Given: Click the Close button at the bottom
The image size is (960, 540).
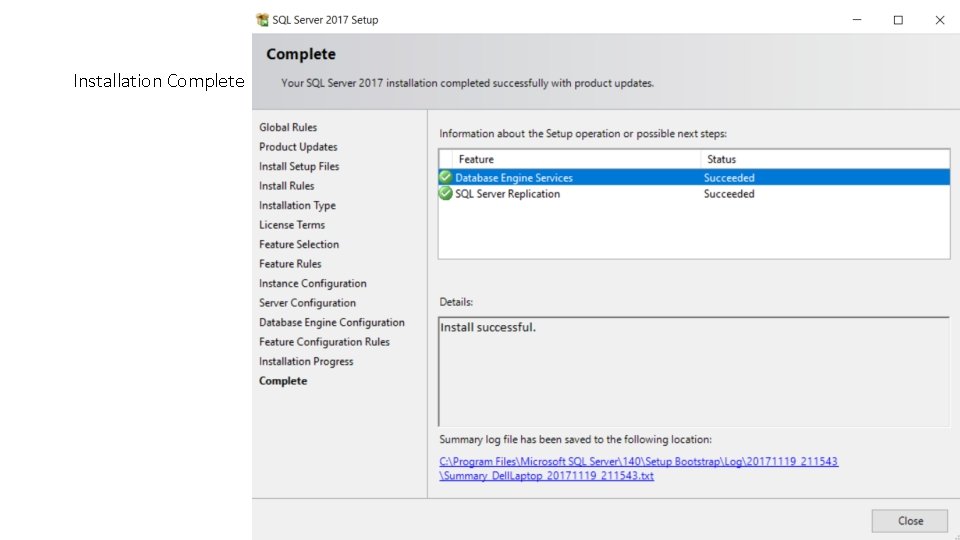Looking at the screenshot, I should pyautogui.click(x=910, y=521).
